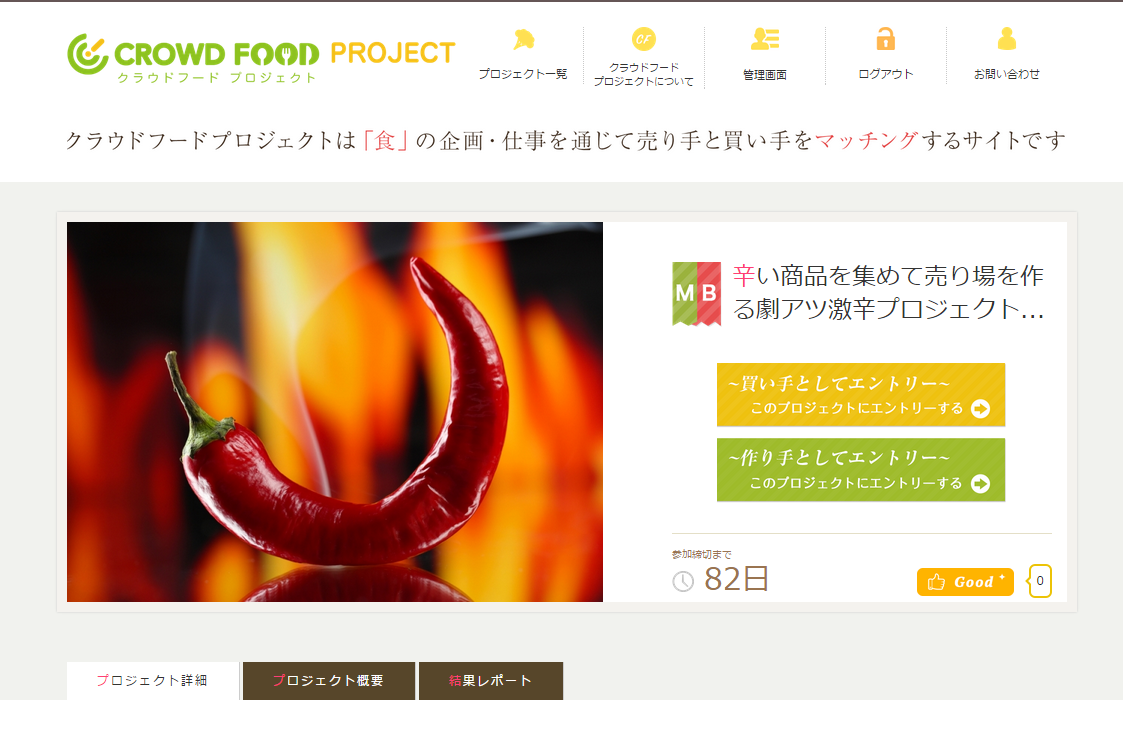
Task: Click the お問い合わせ person icon
Action: tap(1007, 39)
